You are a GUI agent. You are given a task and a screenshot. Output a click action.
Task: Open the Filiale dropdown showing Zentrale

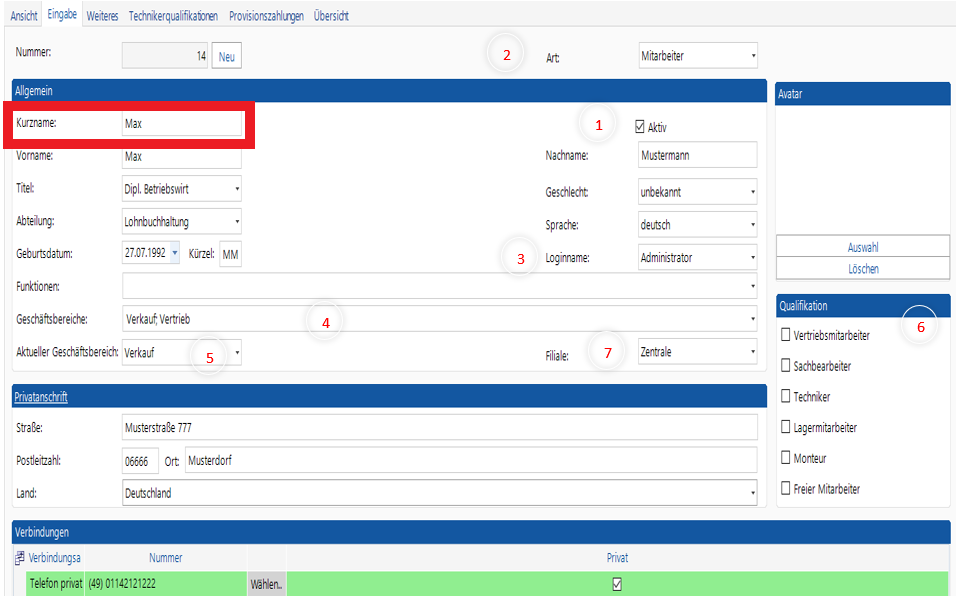tap(752, 353)
